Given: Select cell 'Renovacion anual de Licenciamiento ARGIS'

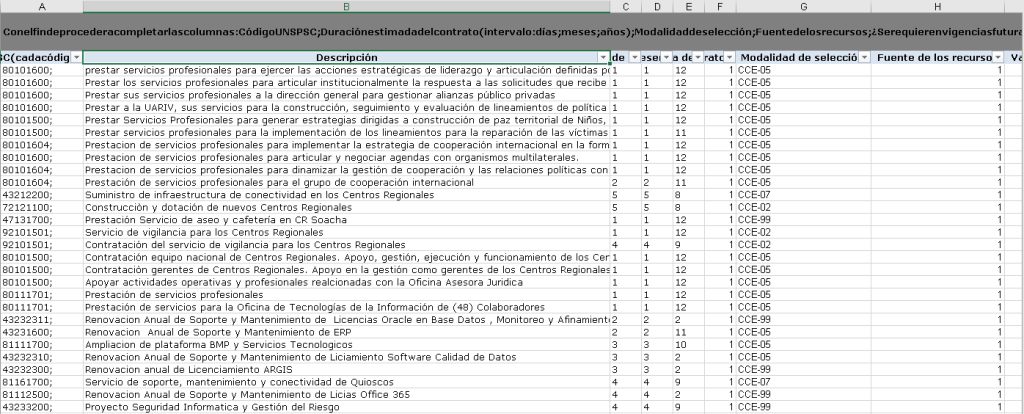Looking at the screenshot, I should coord(347,369).
